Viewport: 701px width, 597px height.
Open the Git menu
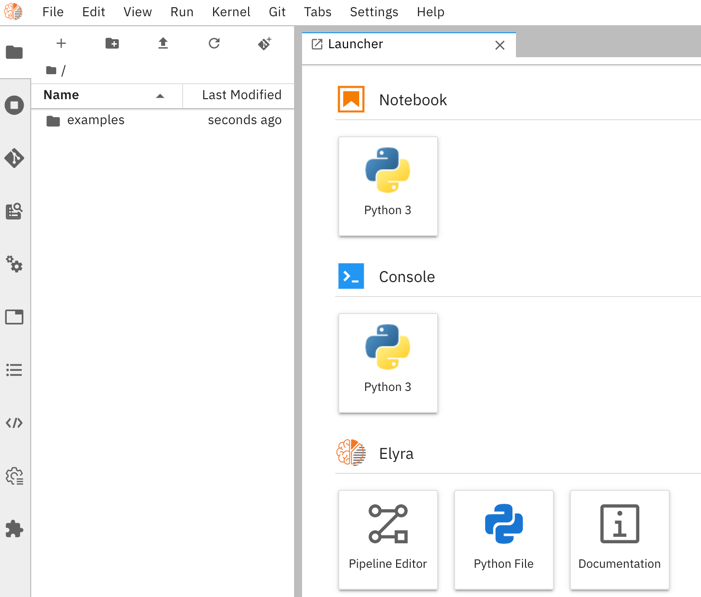pos(277,12)
